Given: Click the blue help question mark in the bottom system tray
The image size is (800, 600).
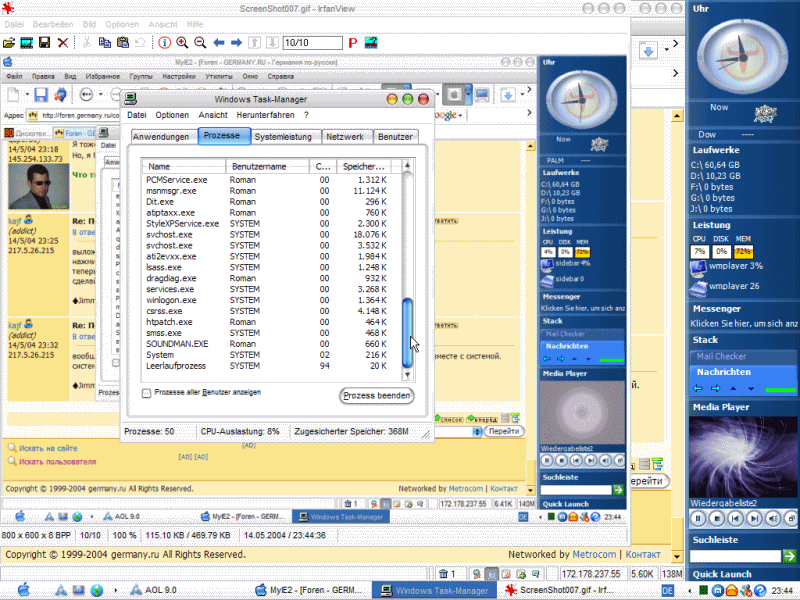Looking at the screenshot, I should coord(760,591).
